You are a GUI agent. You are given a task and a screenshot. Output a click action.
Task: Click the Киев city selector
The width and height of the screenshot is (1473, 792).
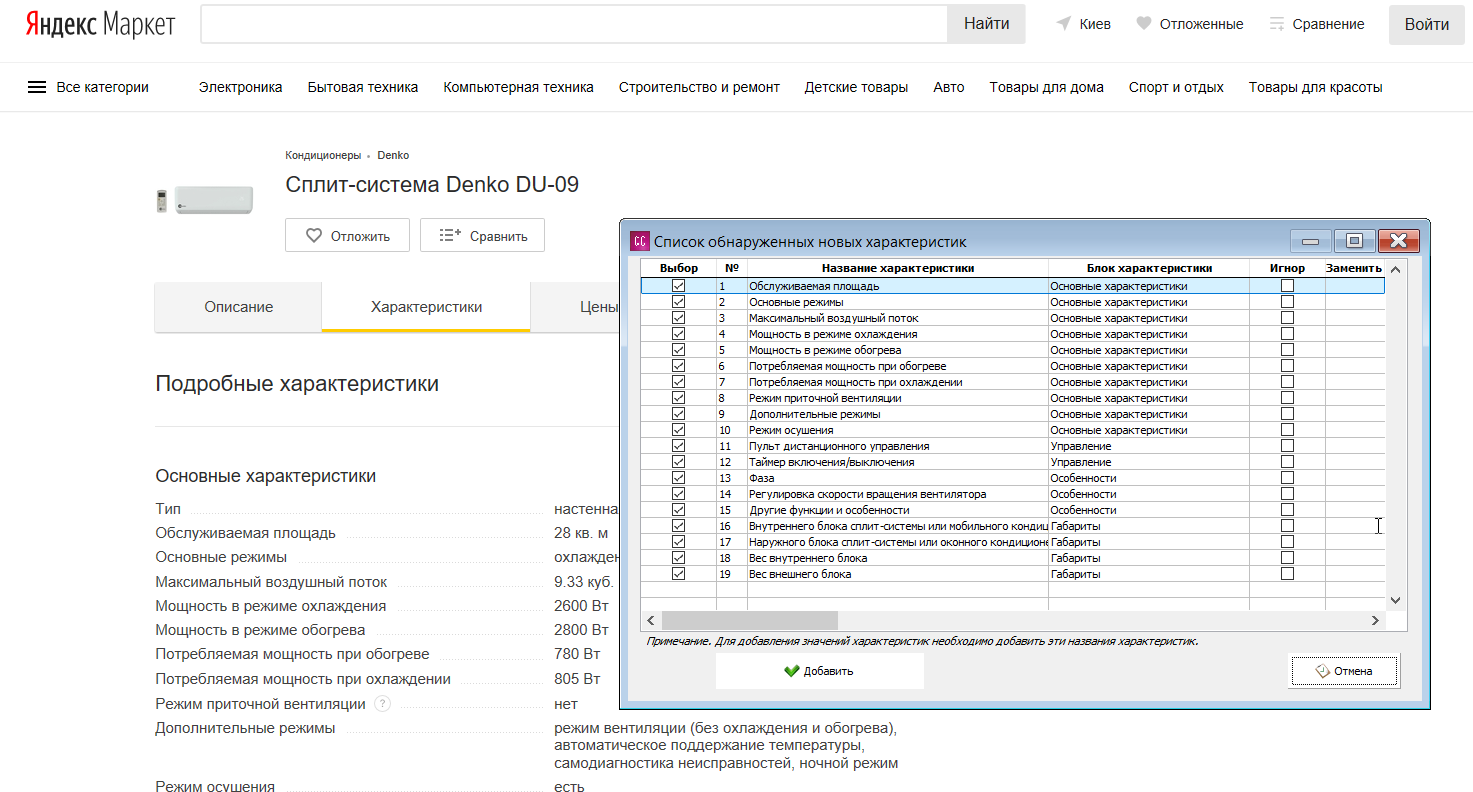[1095, 24]
